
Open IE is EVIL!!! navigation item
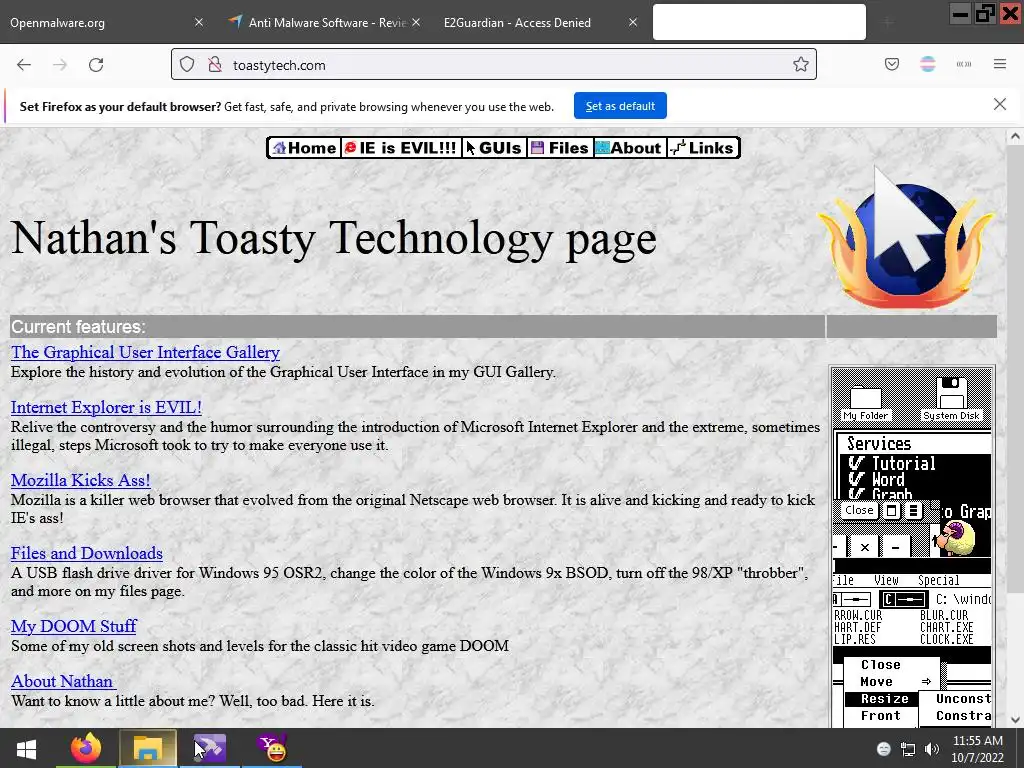click(x=400, y=148)
